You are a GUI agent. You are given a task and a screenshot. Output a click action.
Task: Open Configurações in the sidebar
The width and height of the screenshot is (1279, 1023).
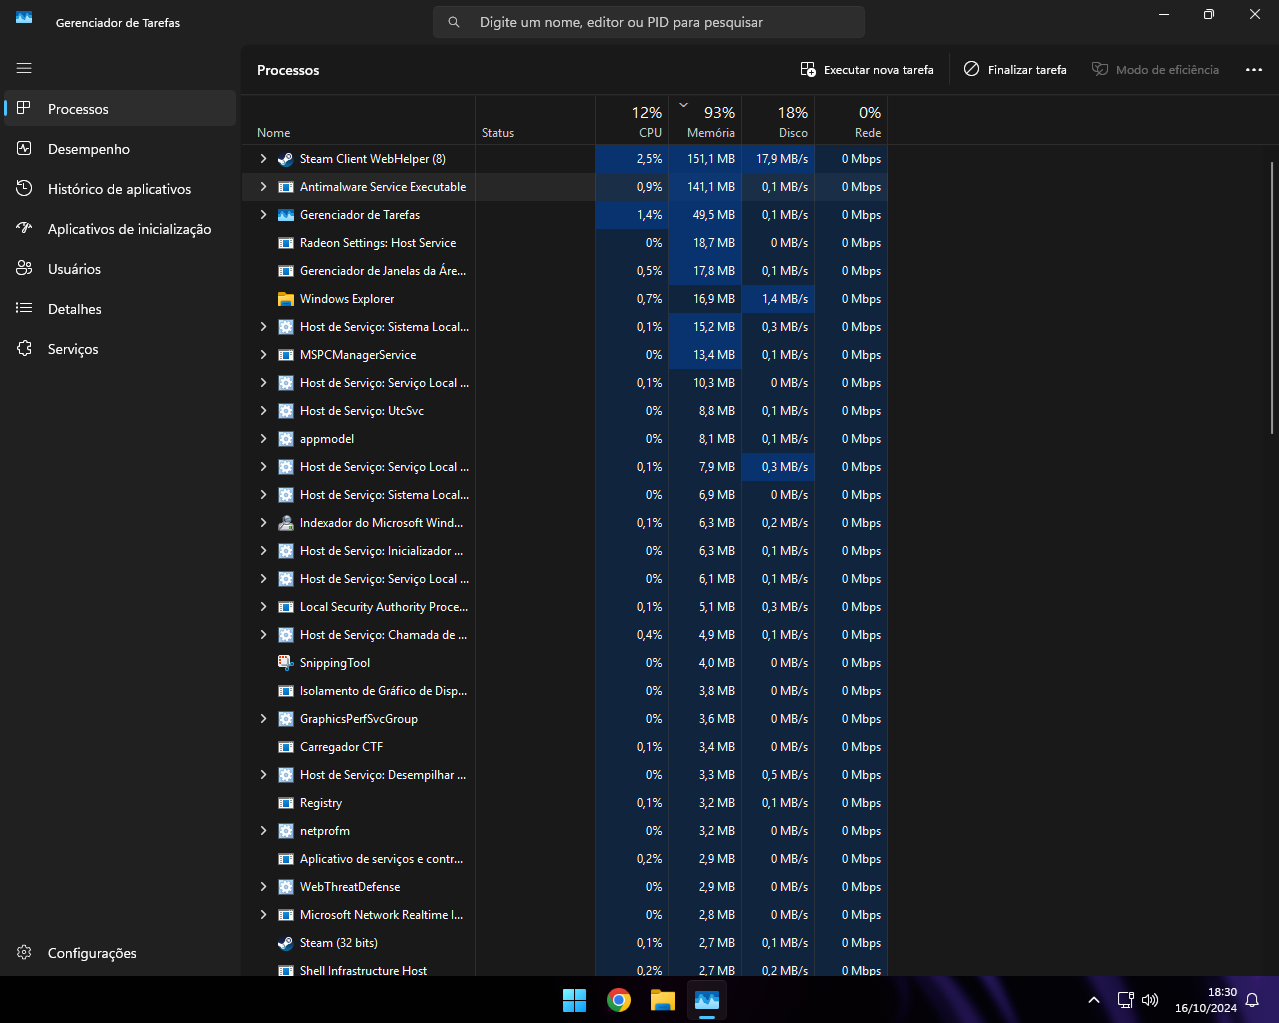coord(120,953)
